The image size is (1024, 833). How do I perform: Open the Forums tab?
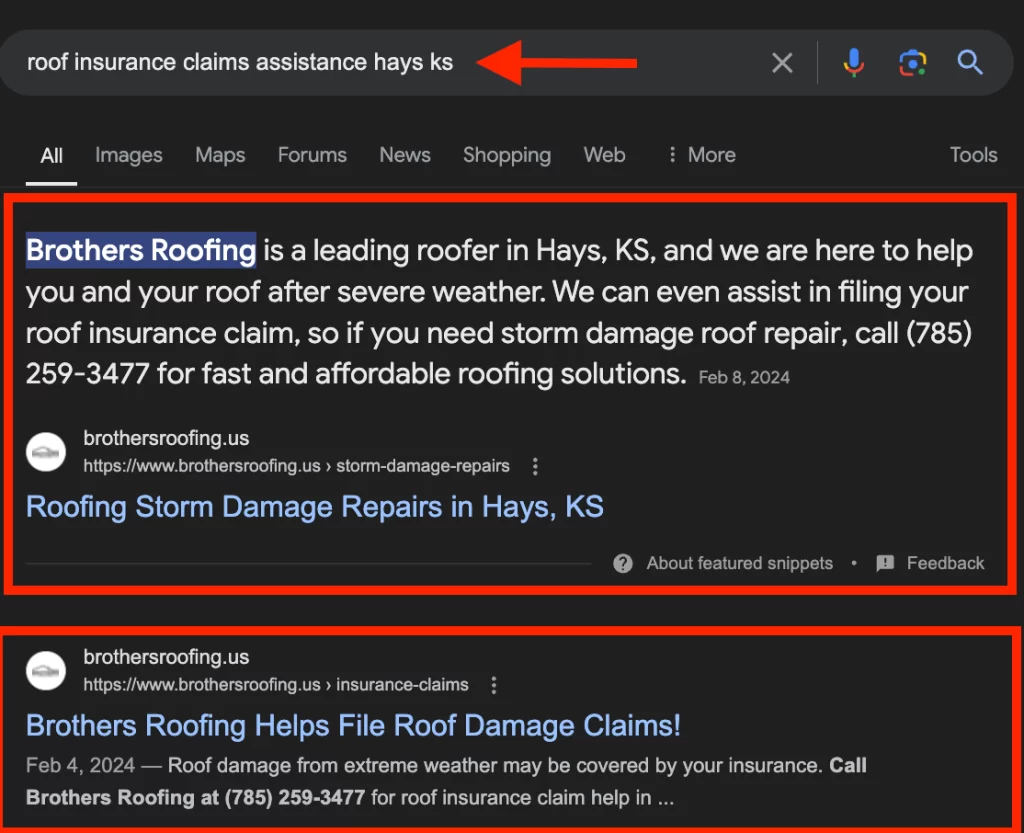tap(312, 155)
